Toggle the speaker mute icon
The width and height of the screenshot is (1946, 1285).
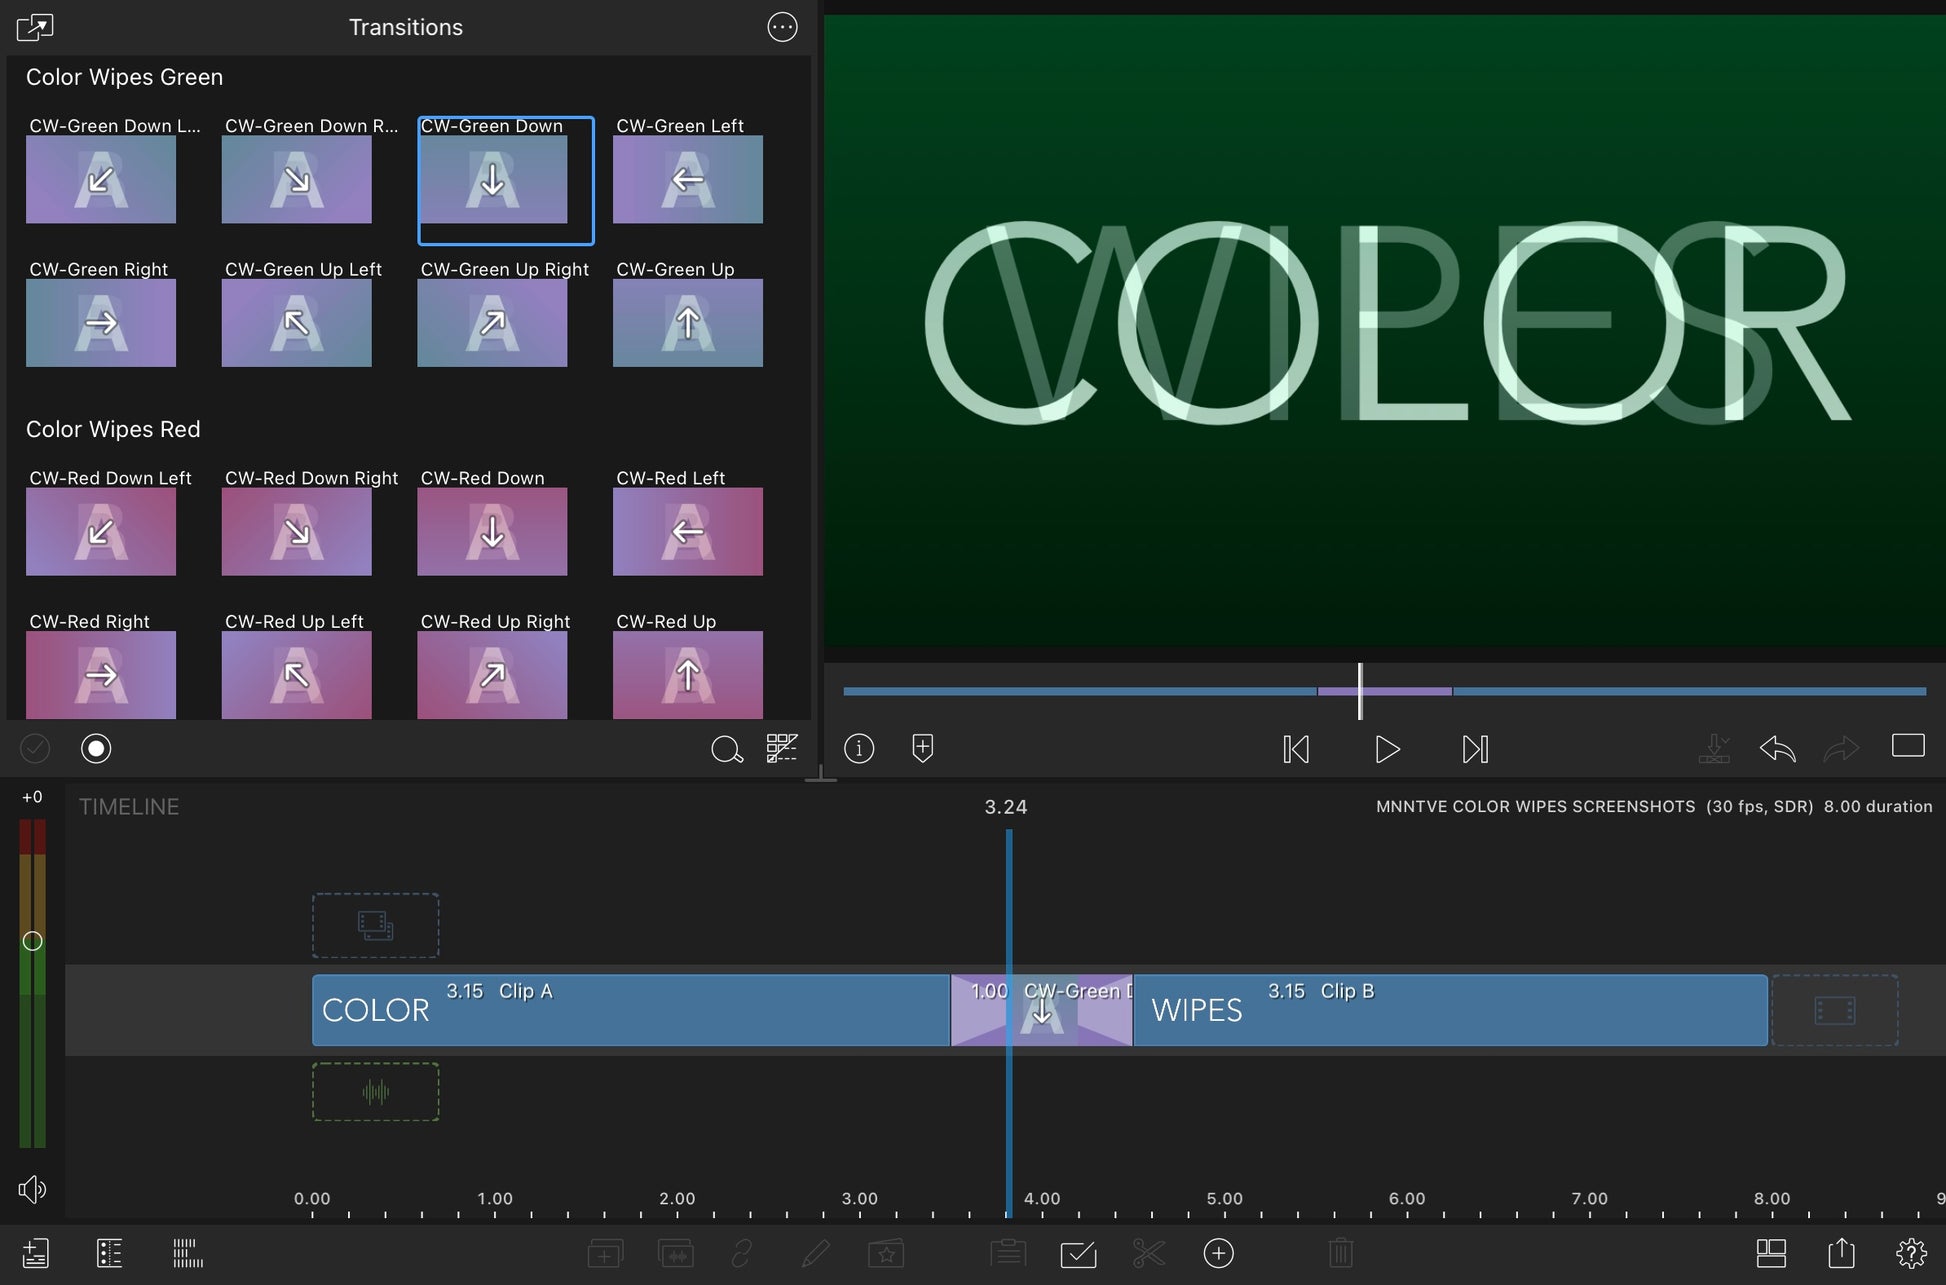(x=32, y=1189)
